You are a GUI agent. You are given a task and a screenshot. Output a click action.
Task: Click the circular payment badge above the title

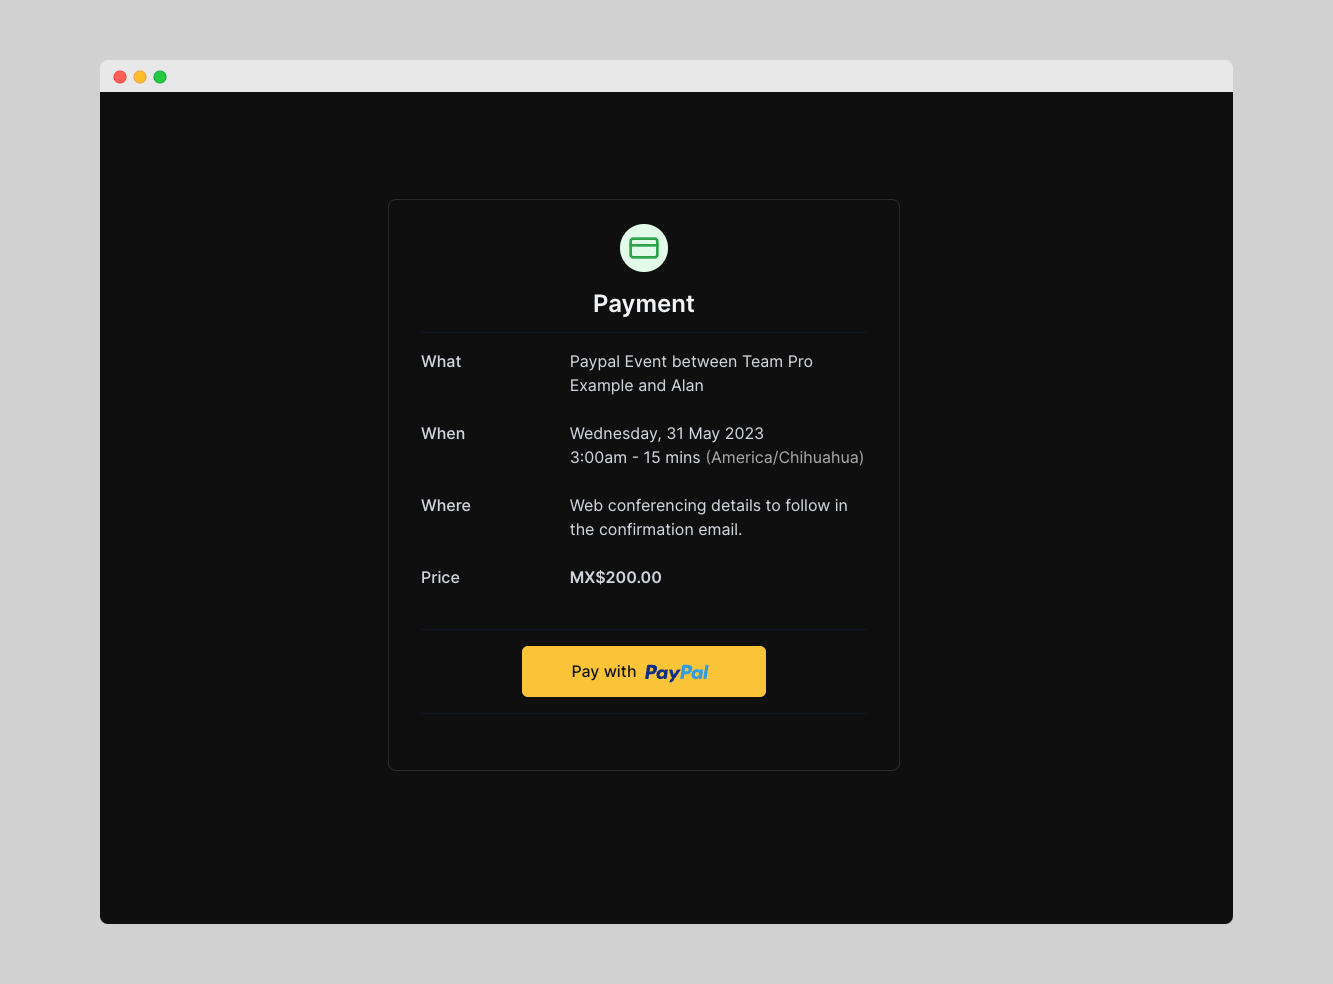(x=643, y=247)
